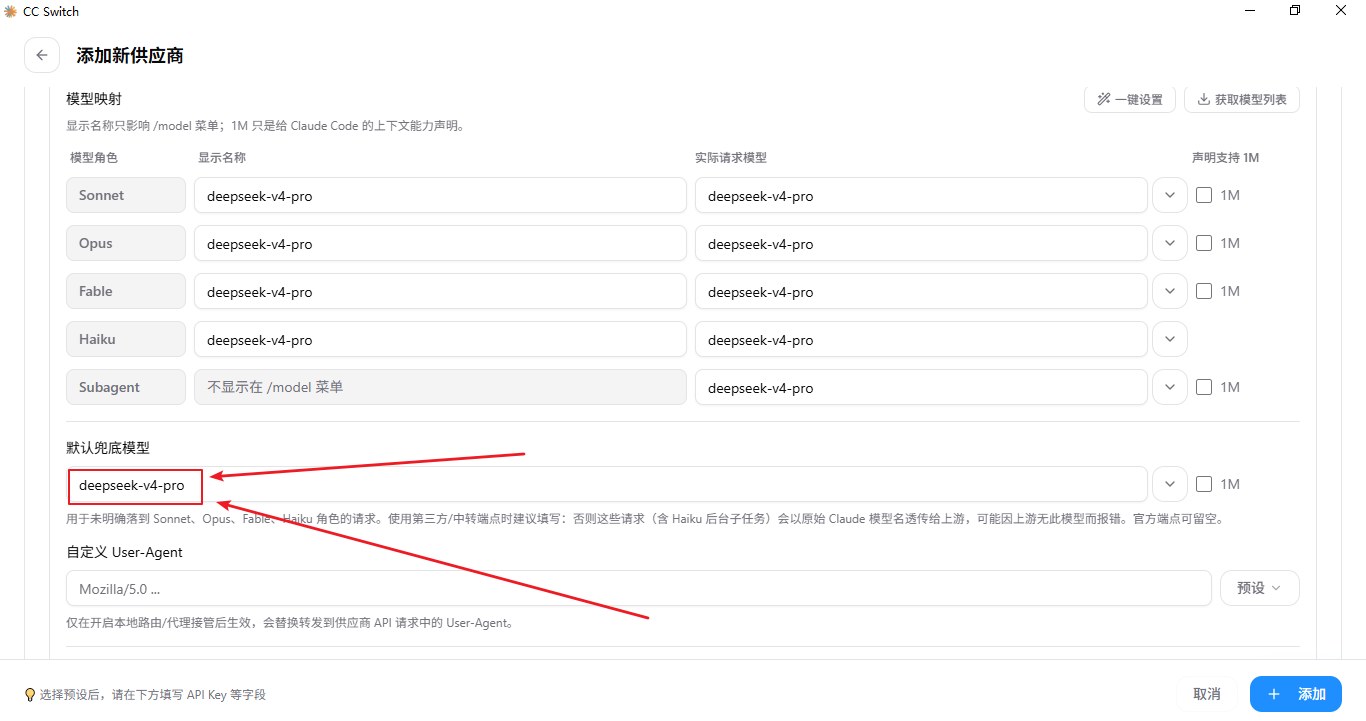The width and height of the screenshot is (1366, 721).
Task: Click the 声明支持 1M column header
Action: tap(1225, 158)
